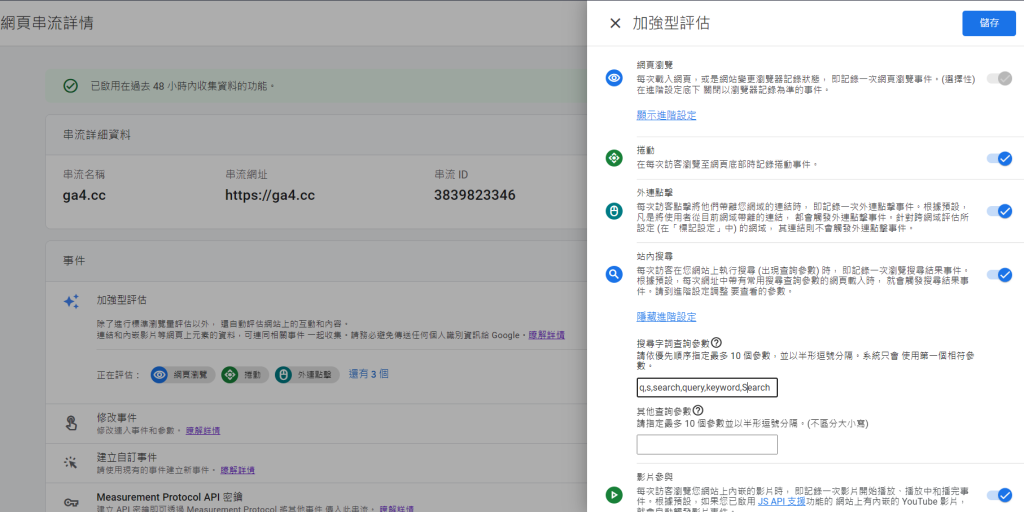Viewport: 1024px width, 512px height.
Task: Click the 事件 section header
Action: 74,261
